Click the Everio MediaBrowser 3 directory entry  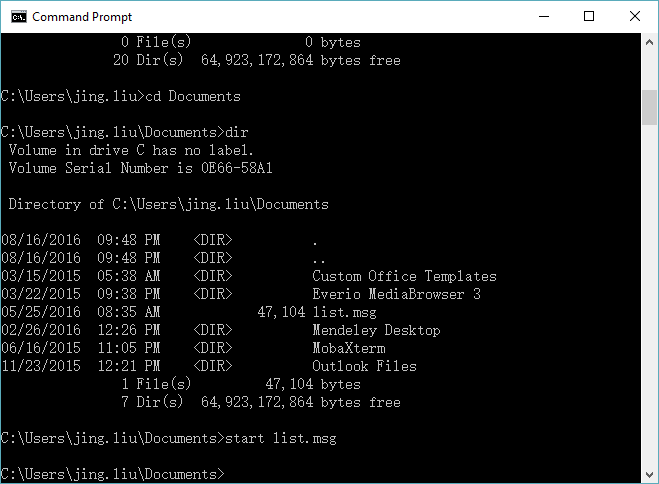pyautogui.click(x=241, y=294)
